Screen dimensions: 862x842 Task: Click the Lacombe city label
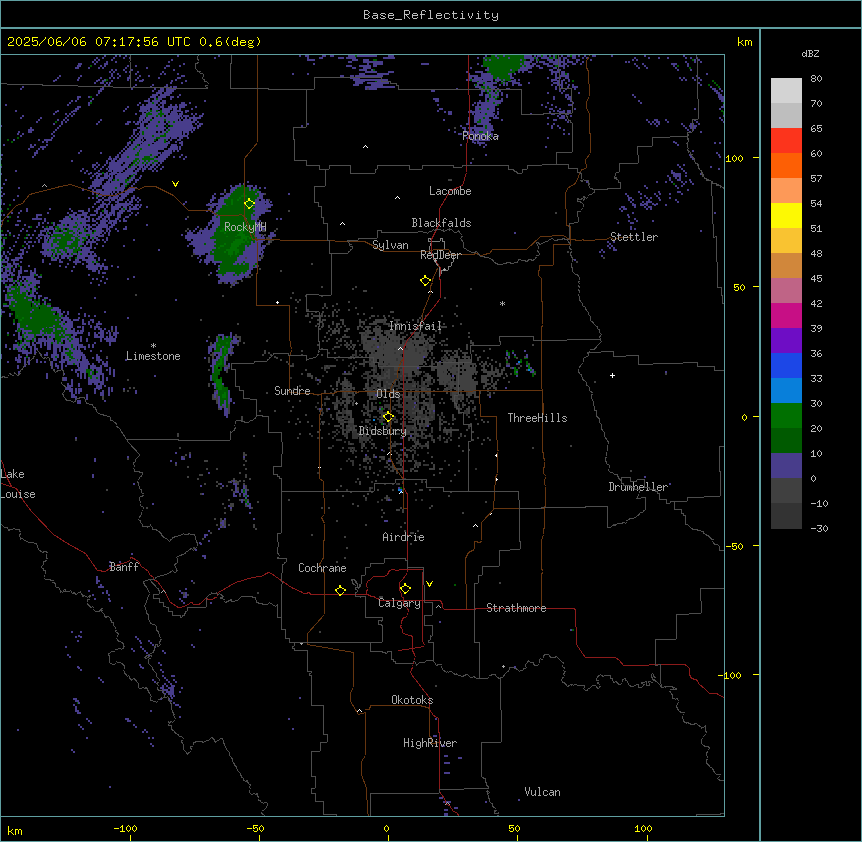coord(450,191)
